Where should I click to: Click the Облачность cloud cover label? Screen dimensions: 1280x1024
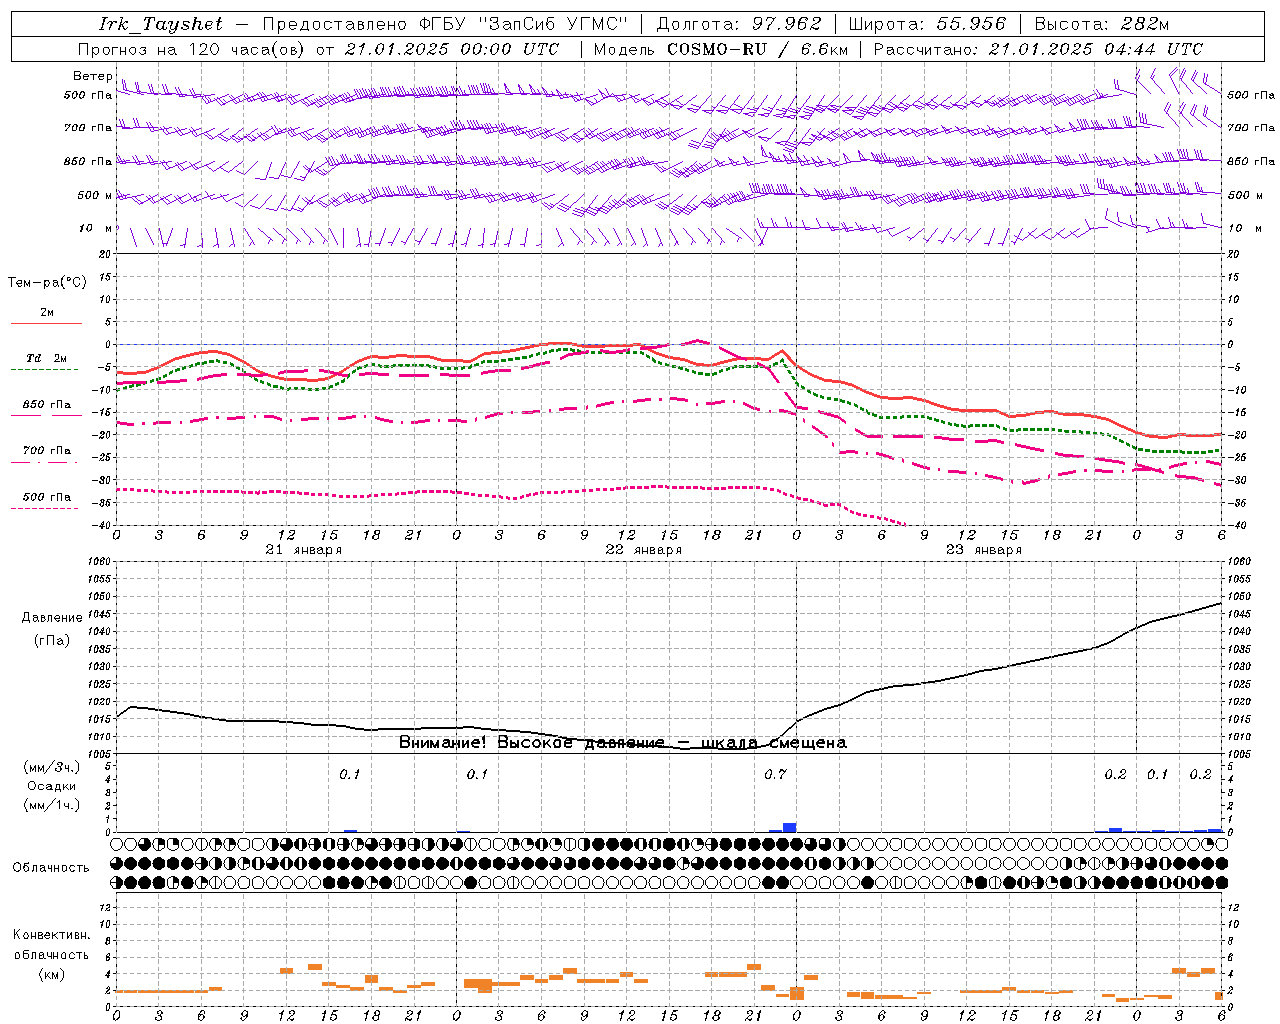click(x=51, y=868)
